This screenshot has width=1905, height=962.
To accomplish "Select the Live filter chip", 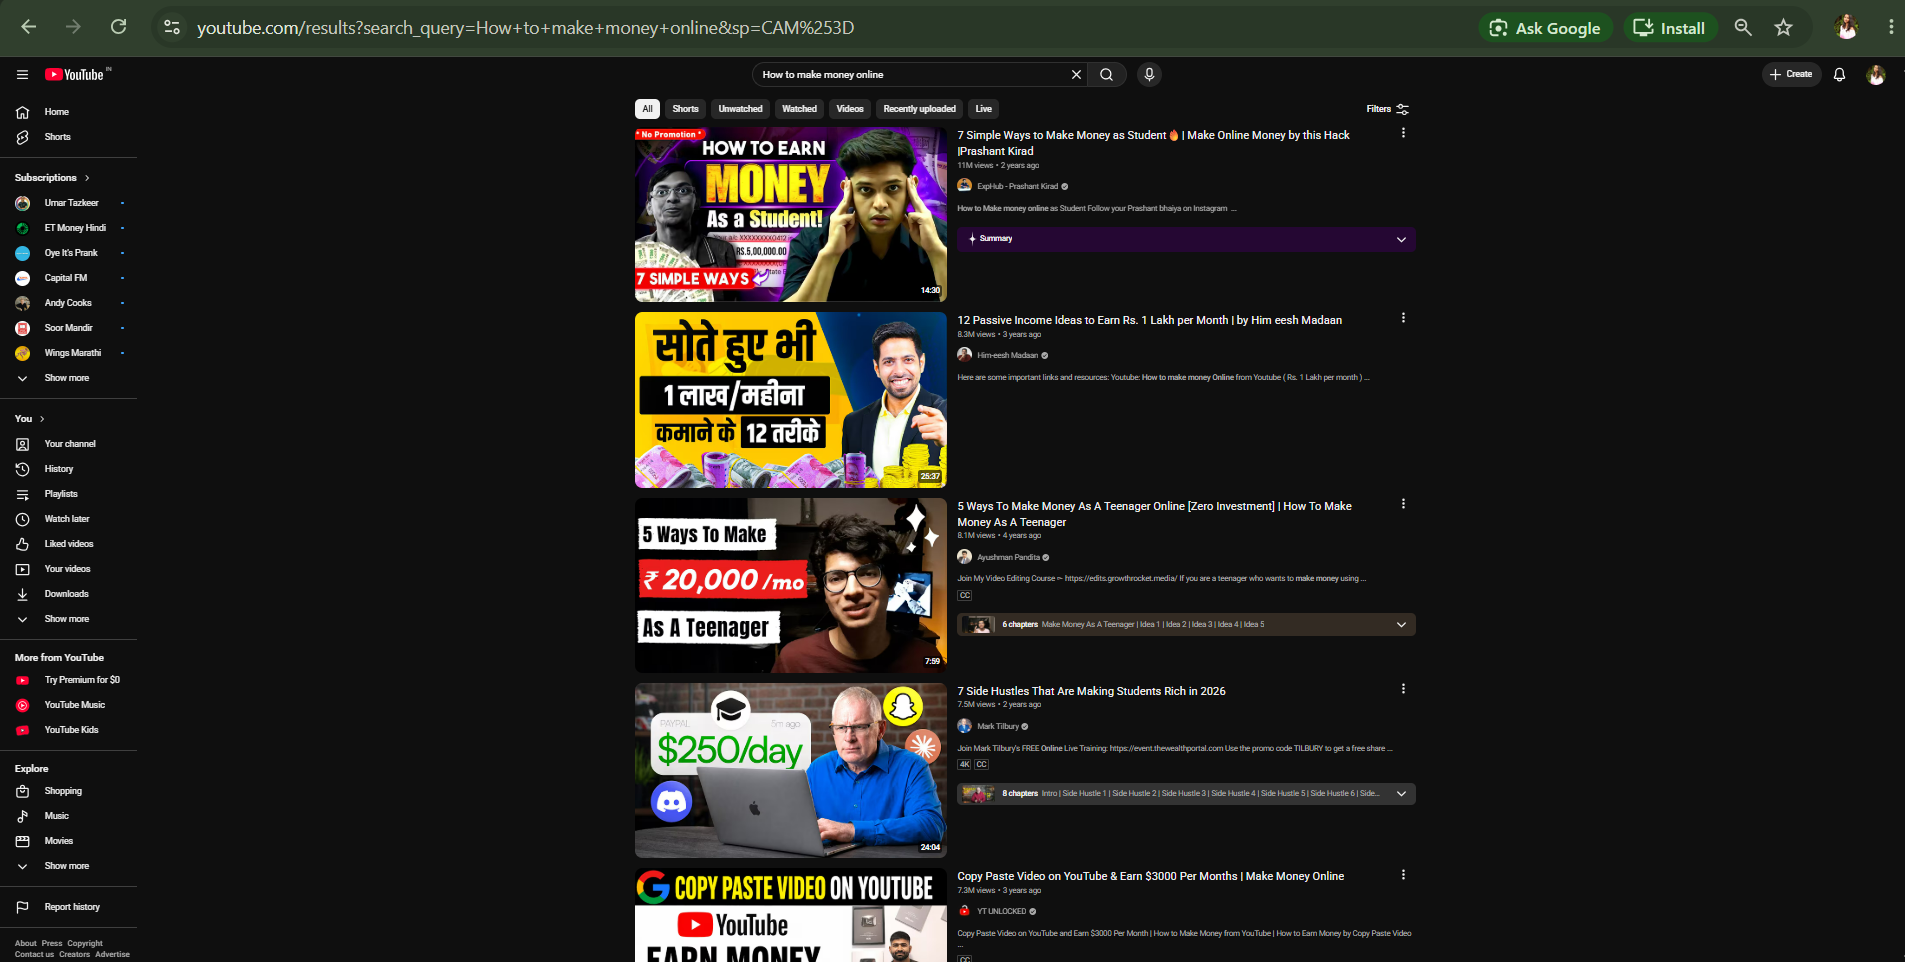I will pos(984,109).
